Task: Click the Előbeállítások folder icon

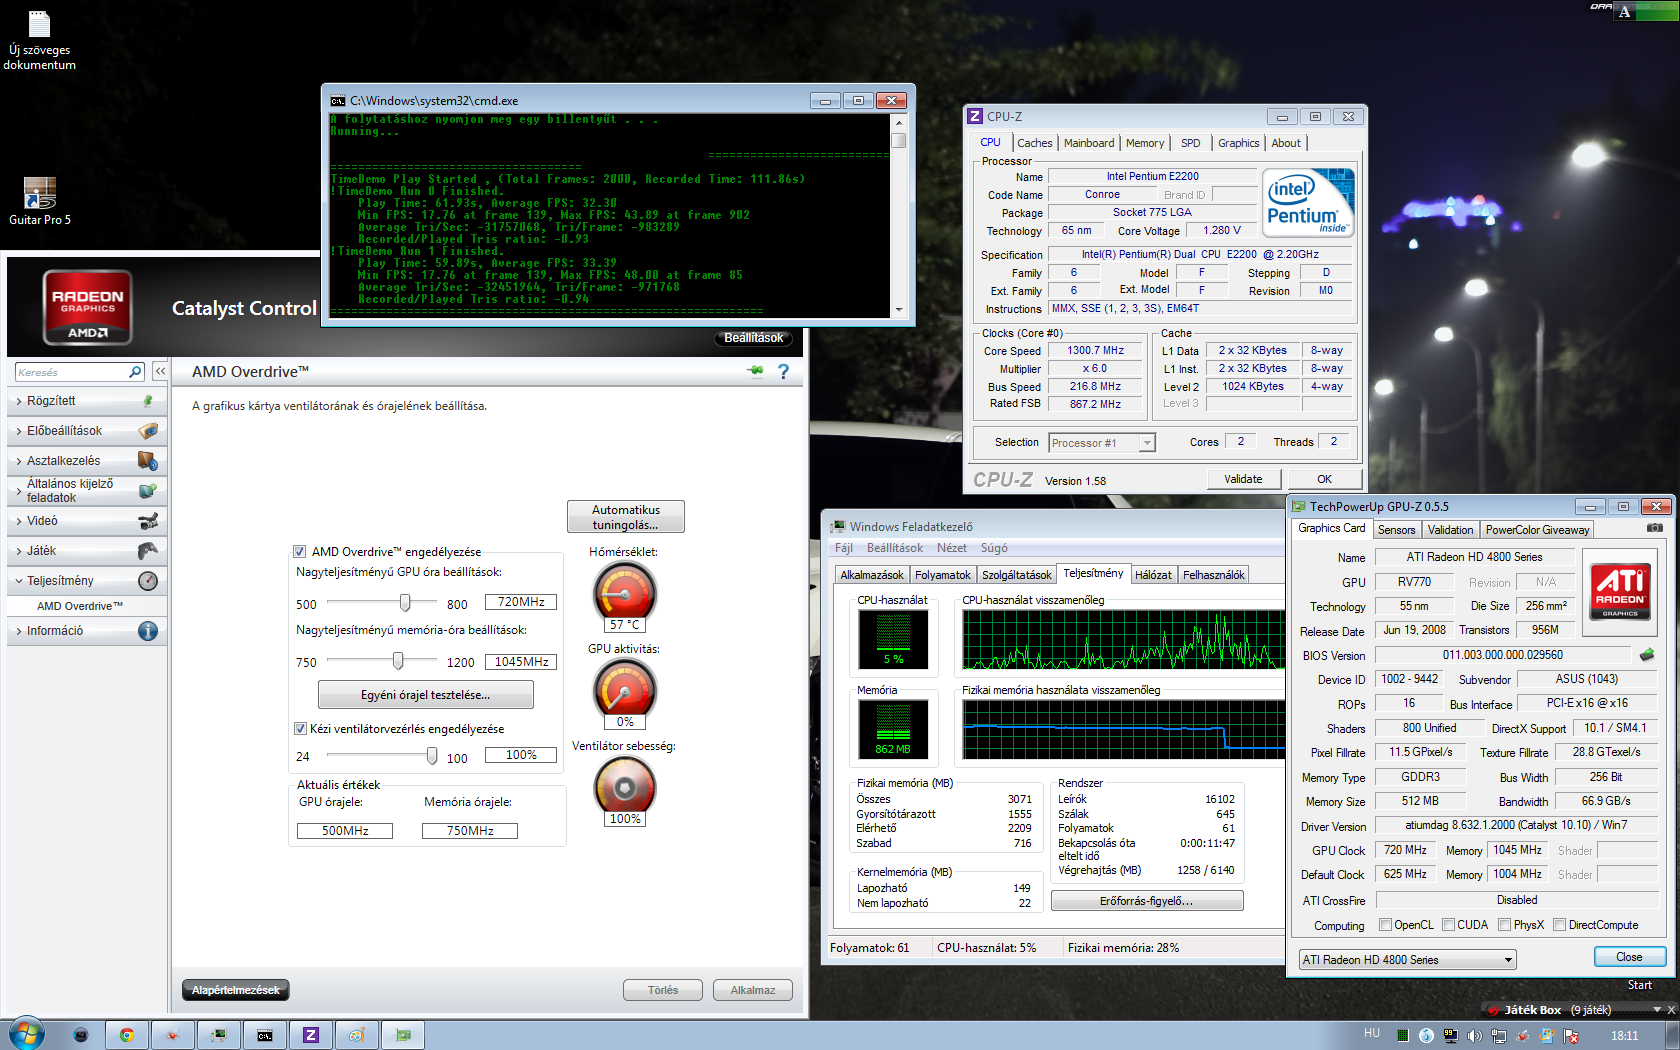Action: pyautogui.click(x=148, y=431)
